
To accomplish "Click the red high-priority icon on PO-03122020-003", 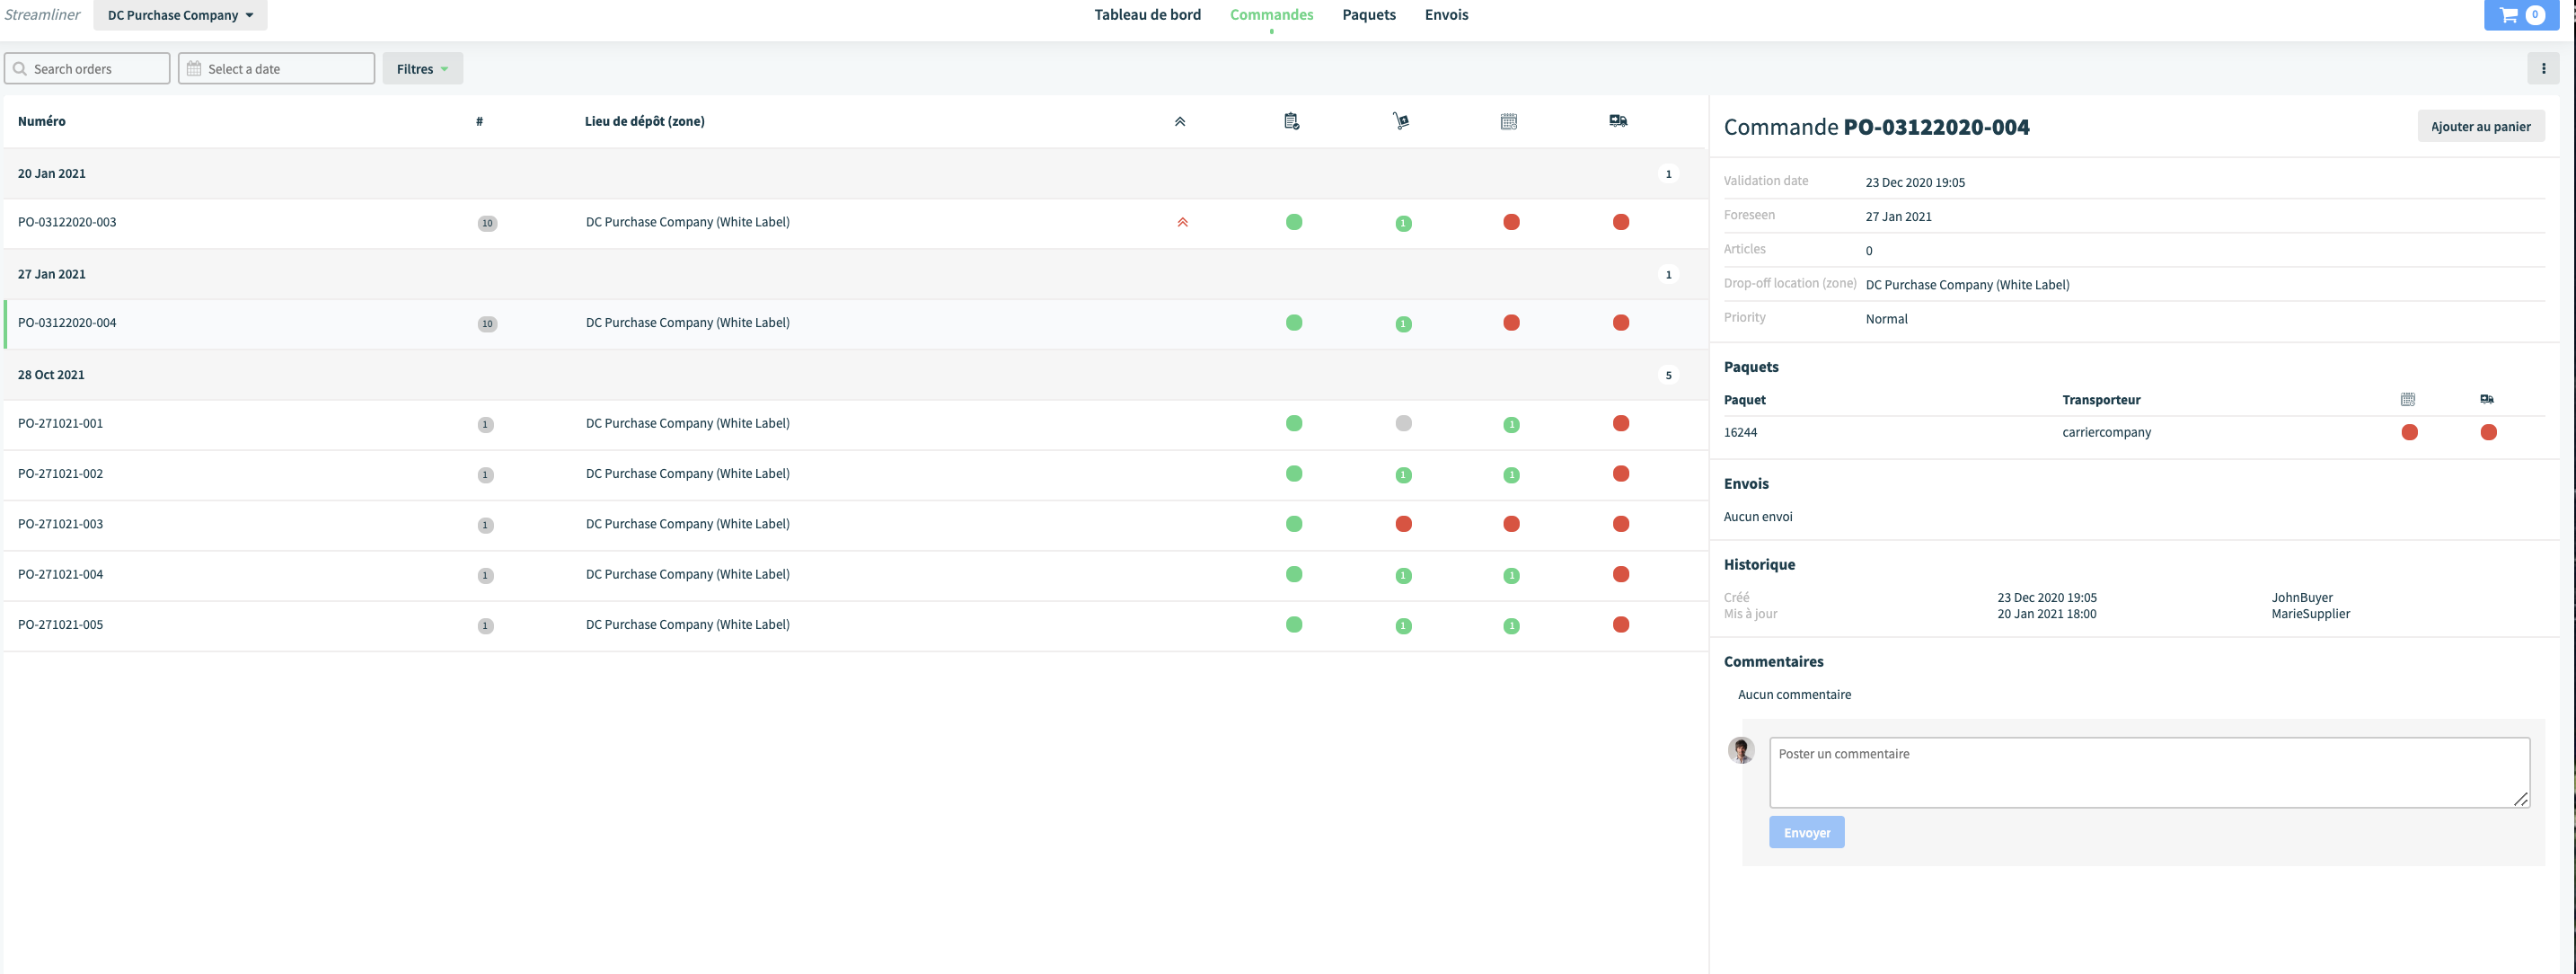I will [1182, 222].
